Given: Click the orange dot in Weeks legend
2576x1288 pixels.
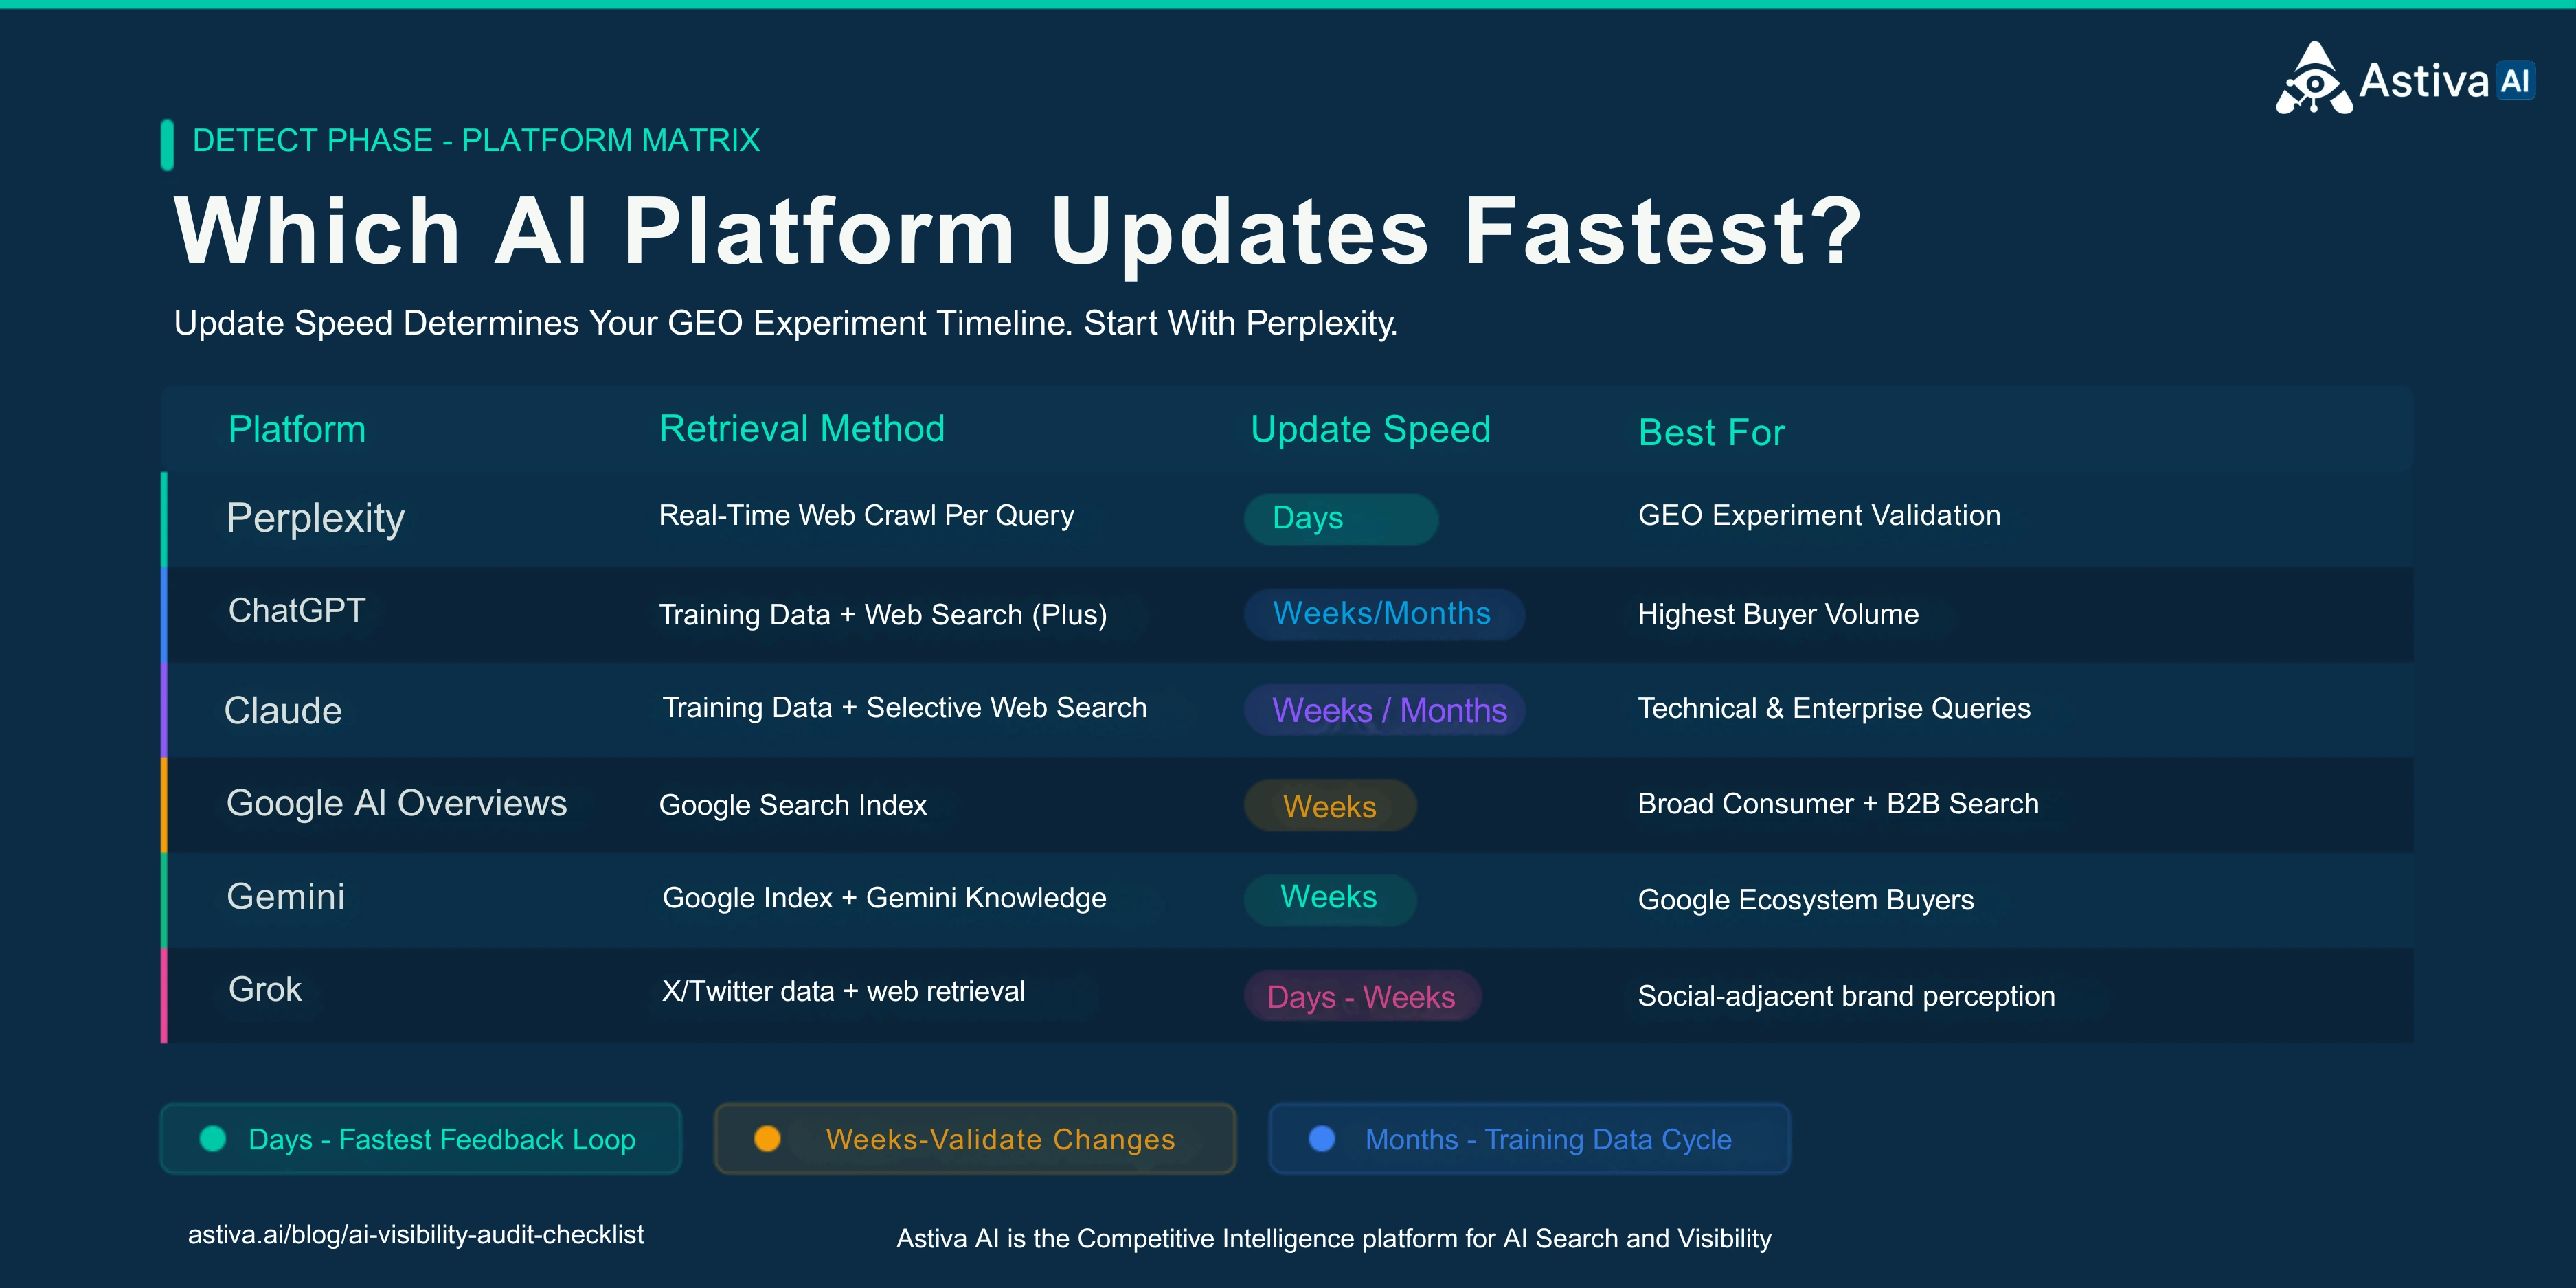Looking at the screenshot, I should (x=767, y=1138).
